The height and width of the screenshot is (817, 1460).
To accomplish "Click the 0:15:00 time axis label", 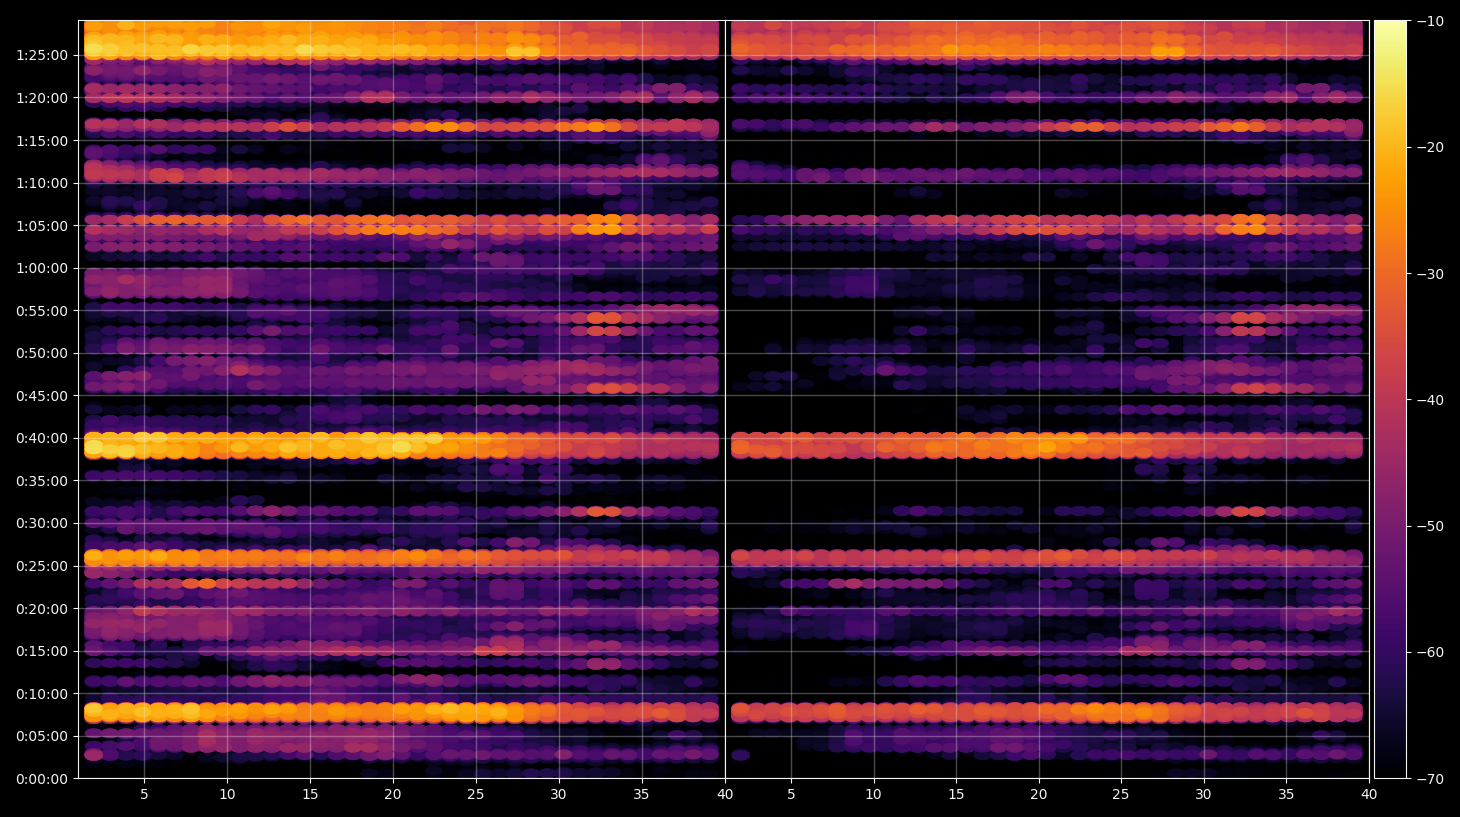I will tap(42, 651).
